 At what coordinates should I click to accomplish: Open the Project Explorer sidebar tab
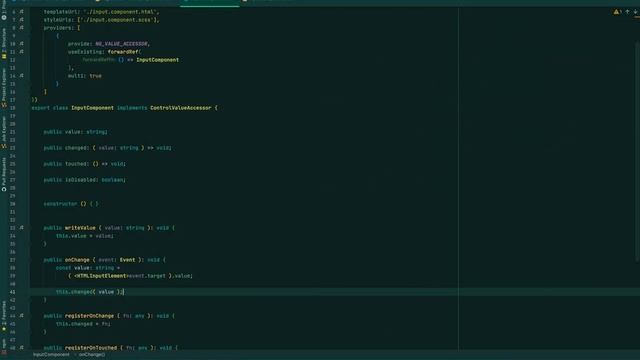[x=4, y=87]
